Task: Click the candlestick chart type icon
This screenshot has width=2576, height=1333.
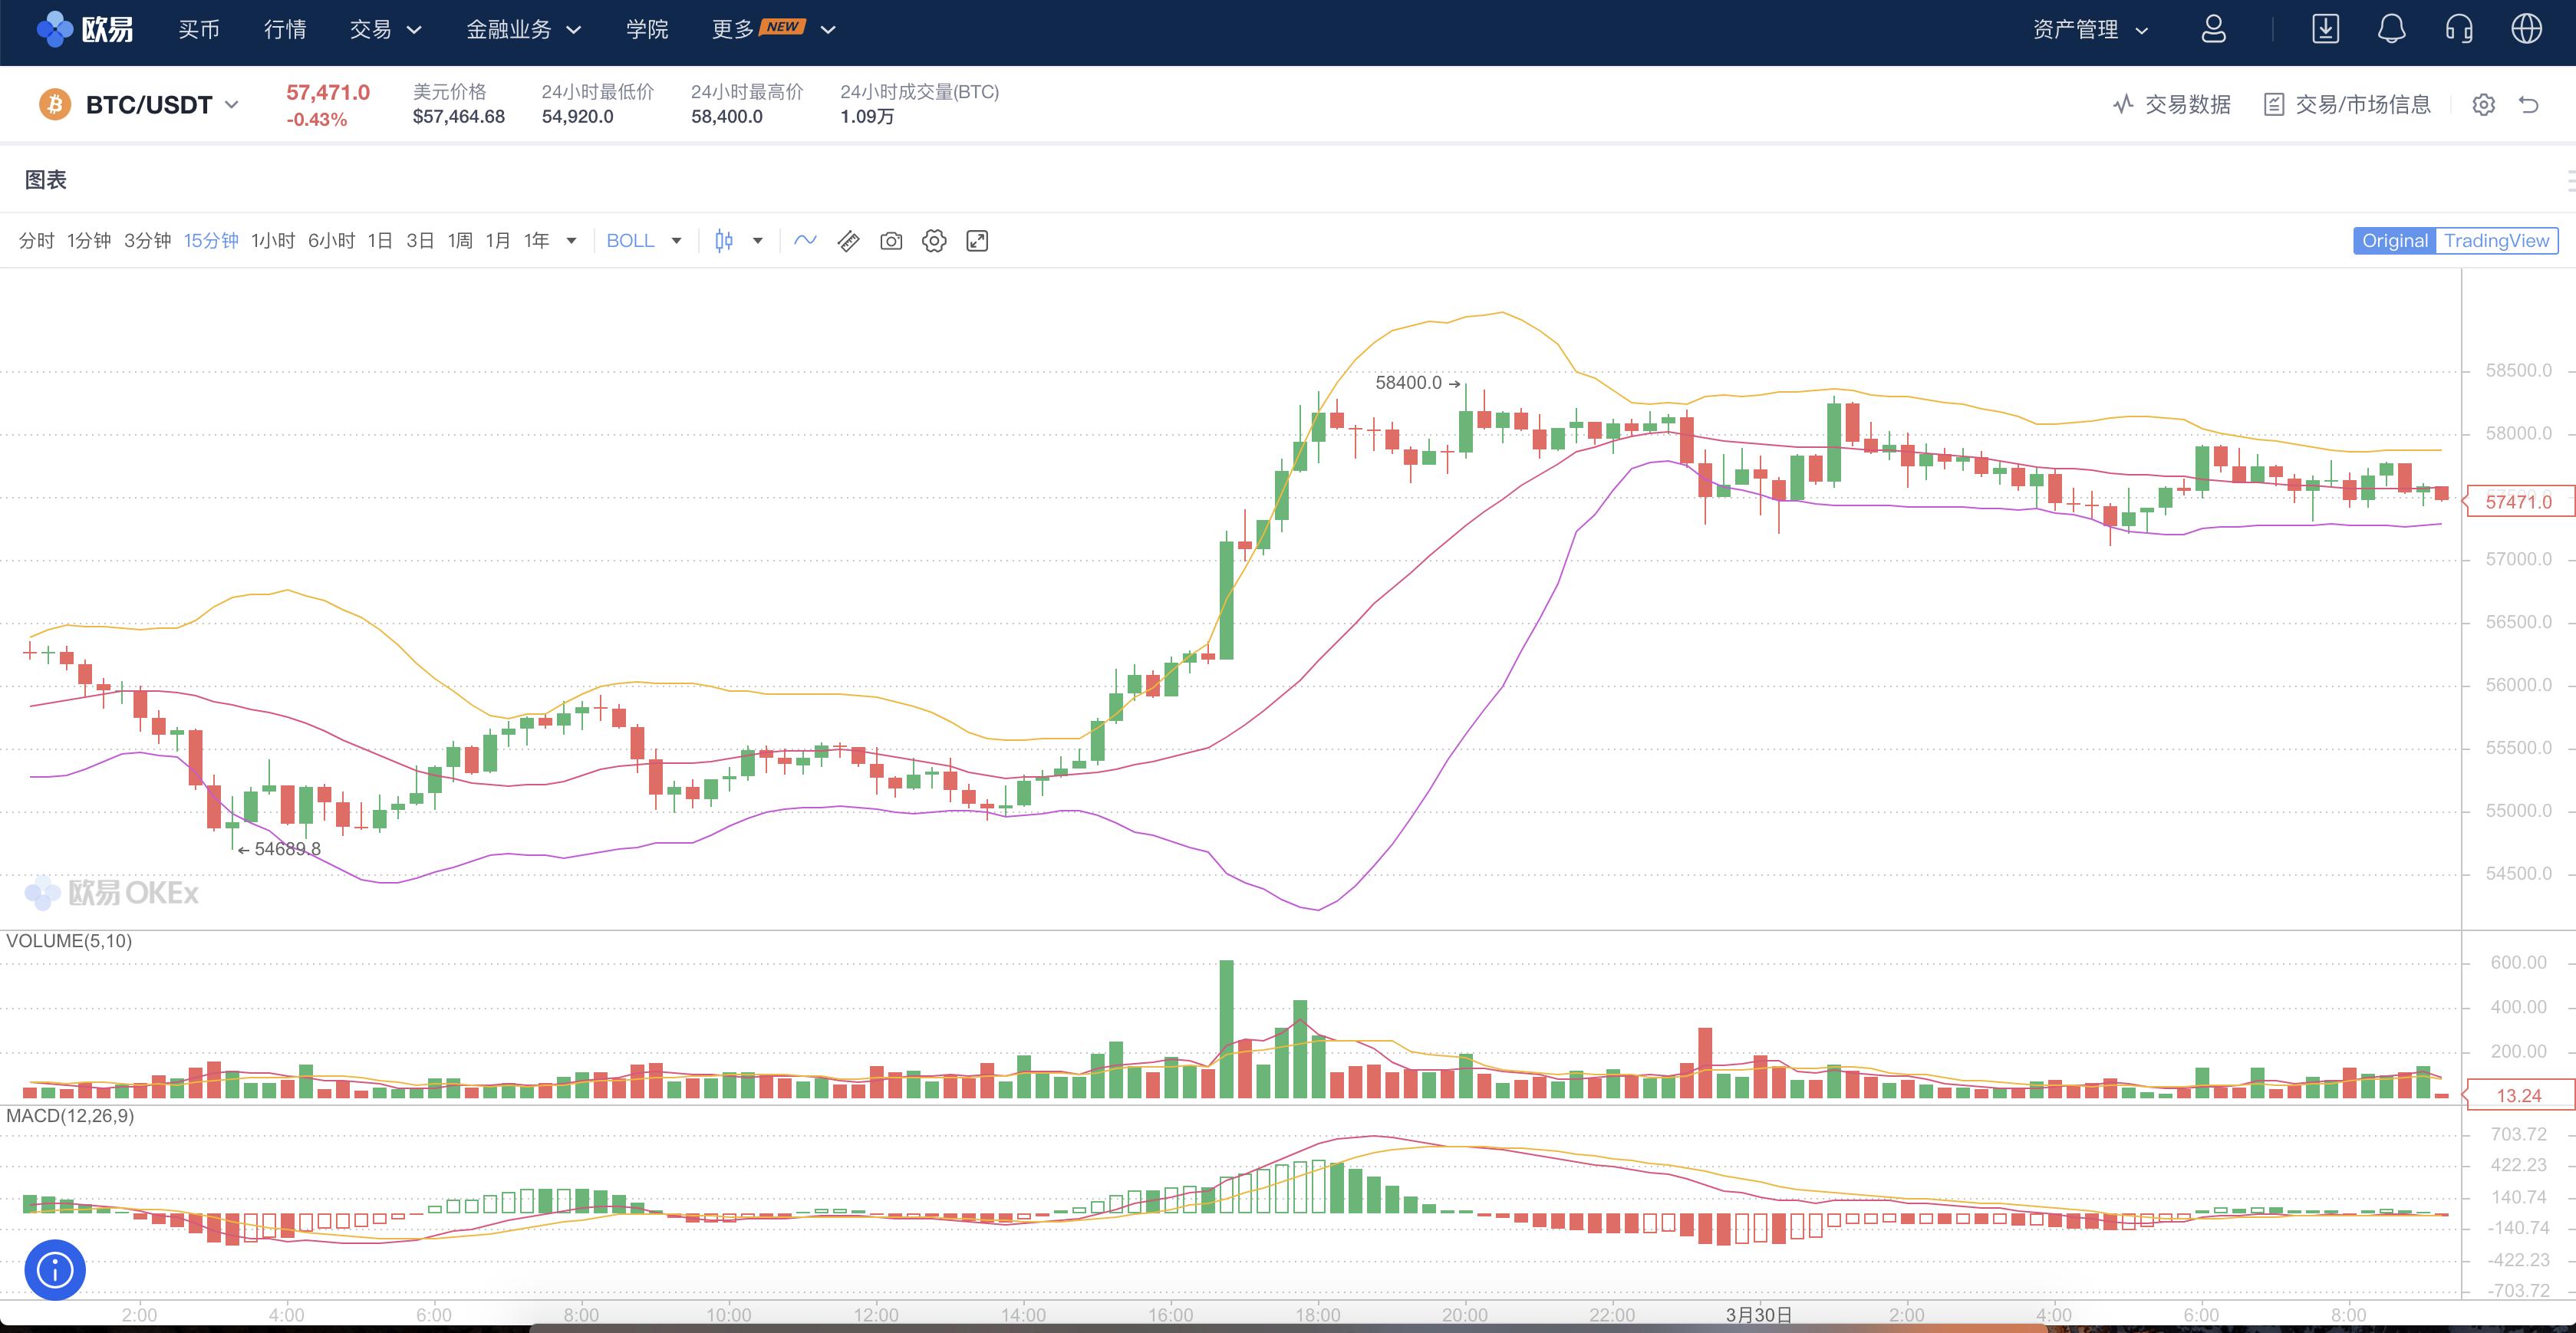Action: (724, 240)
